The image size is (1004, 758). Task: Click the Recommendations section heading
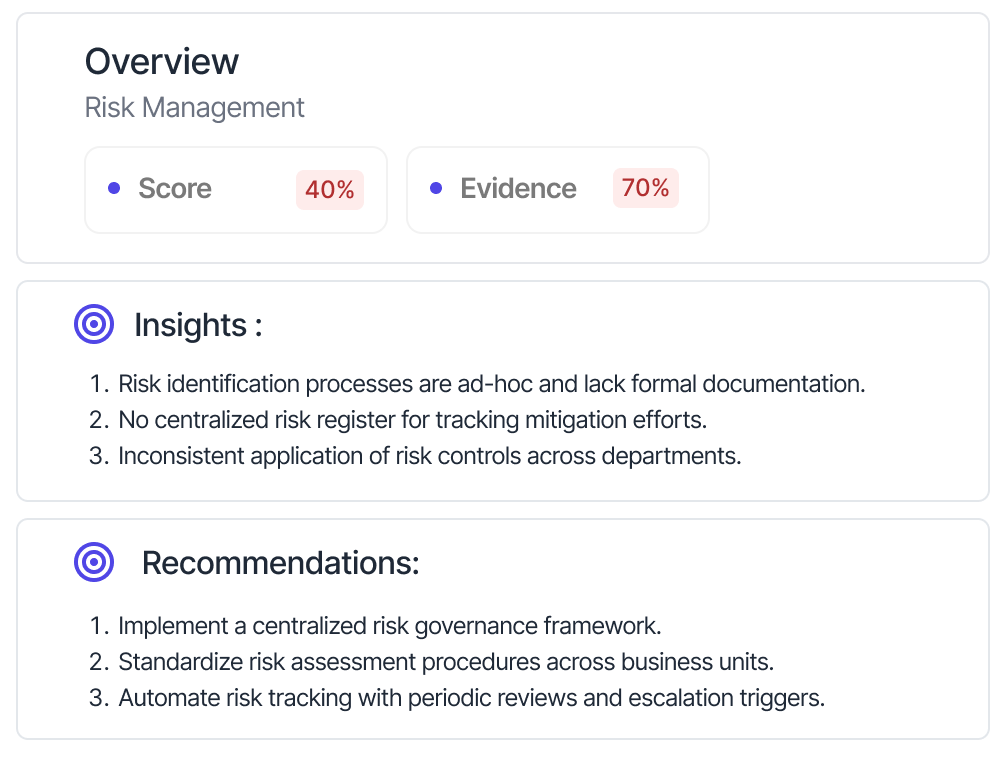click(280, 563)
